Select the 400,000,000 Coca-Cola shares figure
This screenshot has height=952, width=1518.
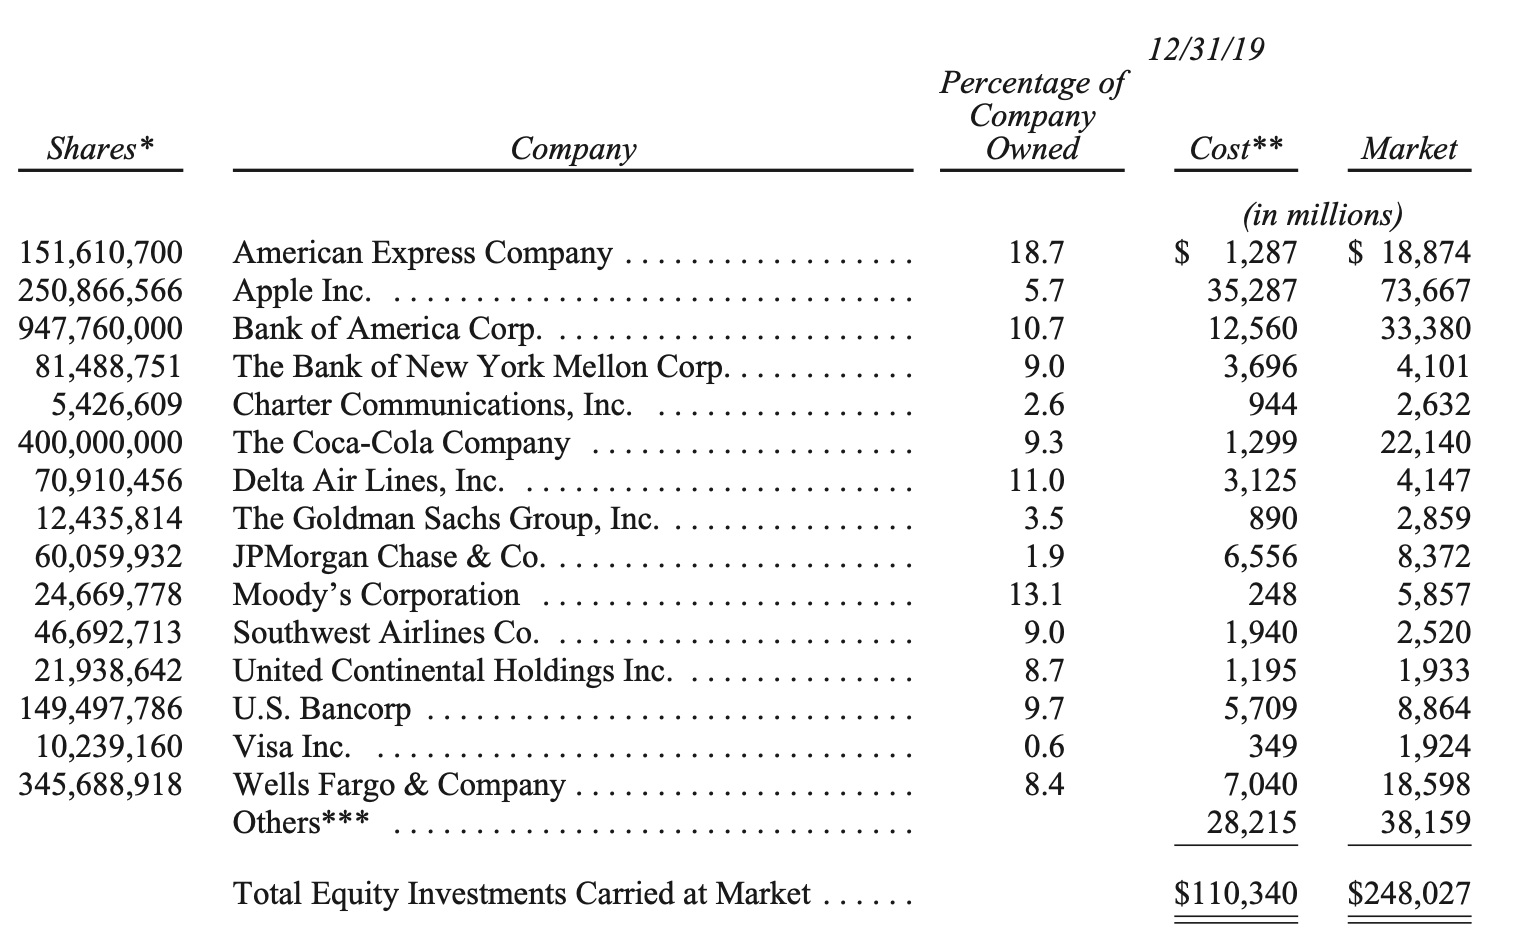(101, 442)
